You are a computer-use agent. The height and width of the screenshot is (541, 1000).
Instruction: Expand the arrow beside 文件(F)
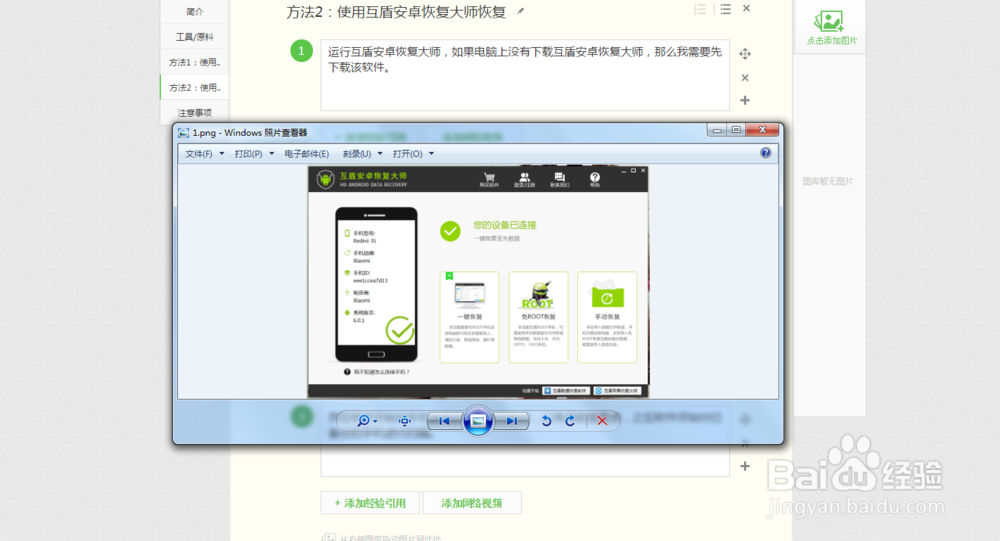222,154
